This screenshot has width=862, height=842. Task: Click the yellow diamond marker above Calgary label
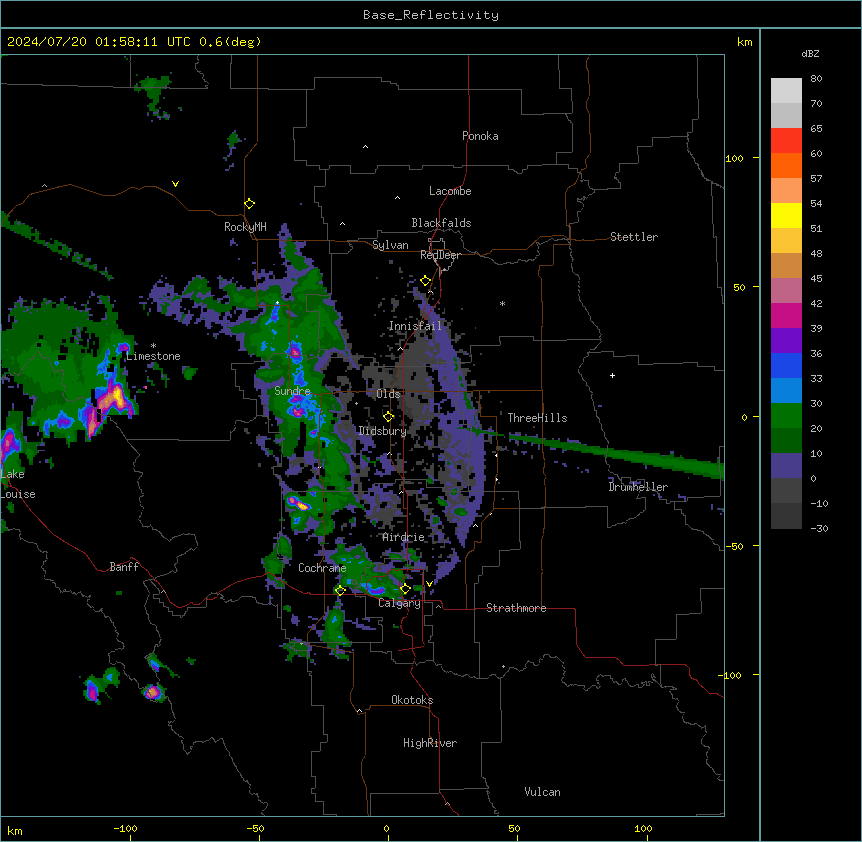(405, 589)
